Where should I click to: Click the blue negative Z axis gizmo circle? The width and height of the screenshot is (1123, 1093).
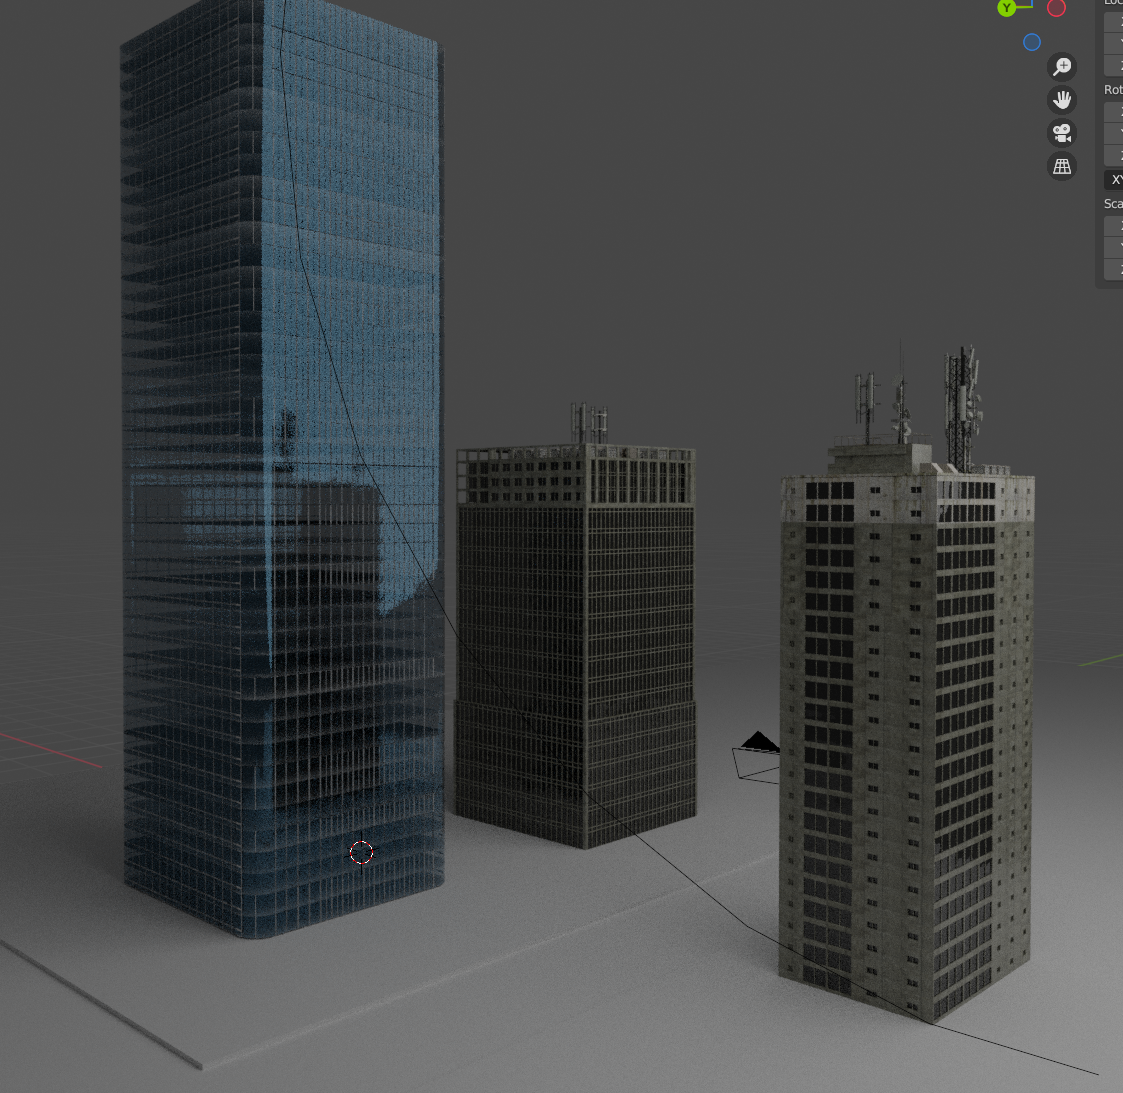(x=1032, y=42)
